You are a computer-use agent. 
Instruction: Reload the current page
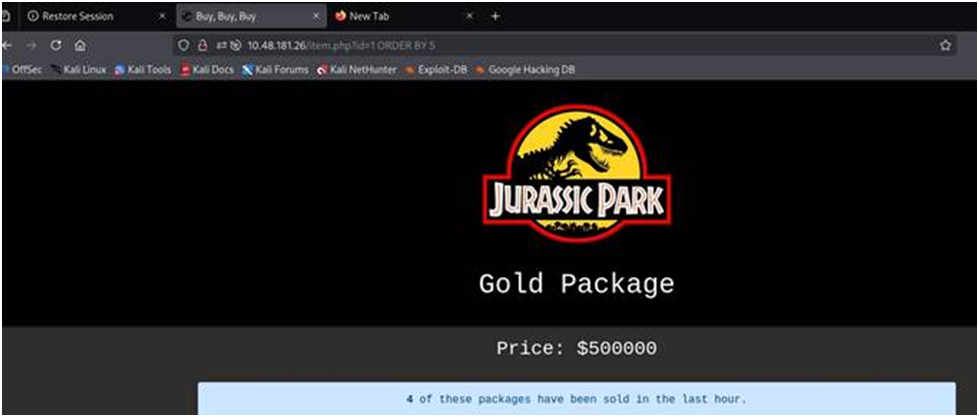(x=56, y=46)
